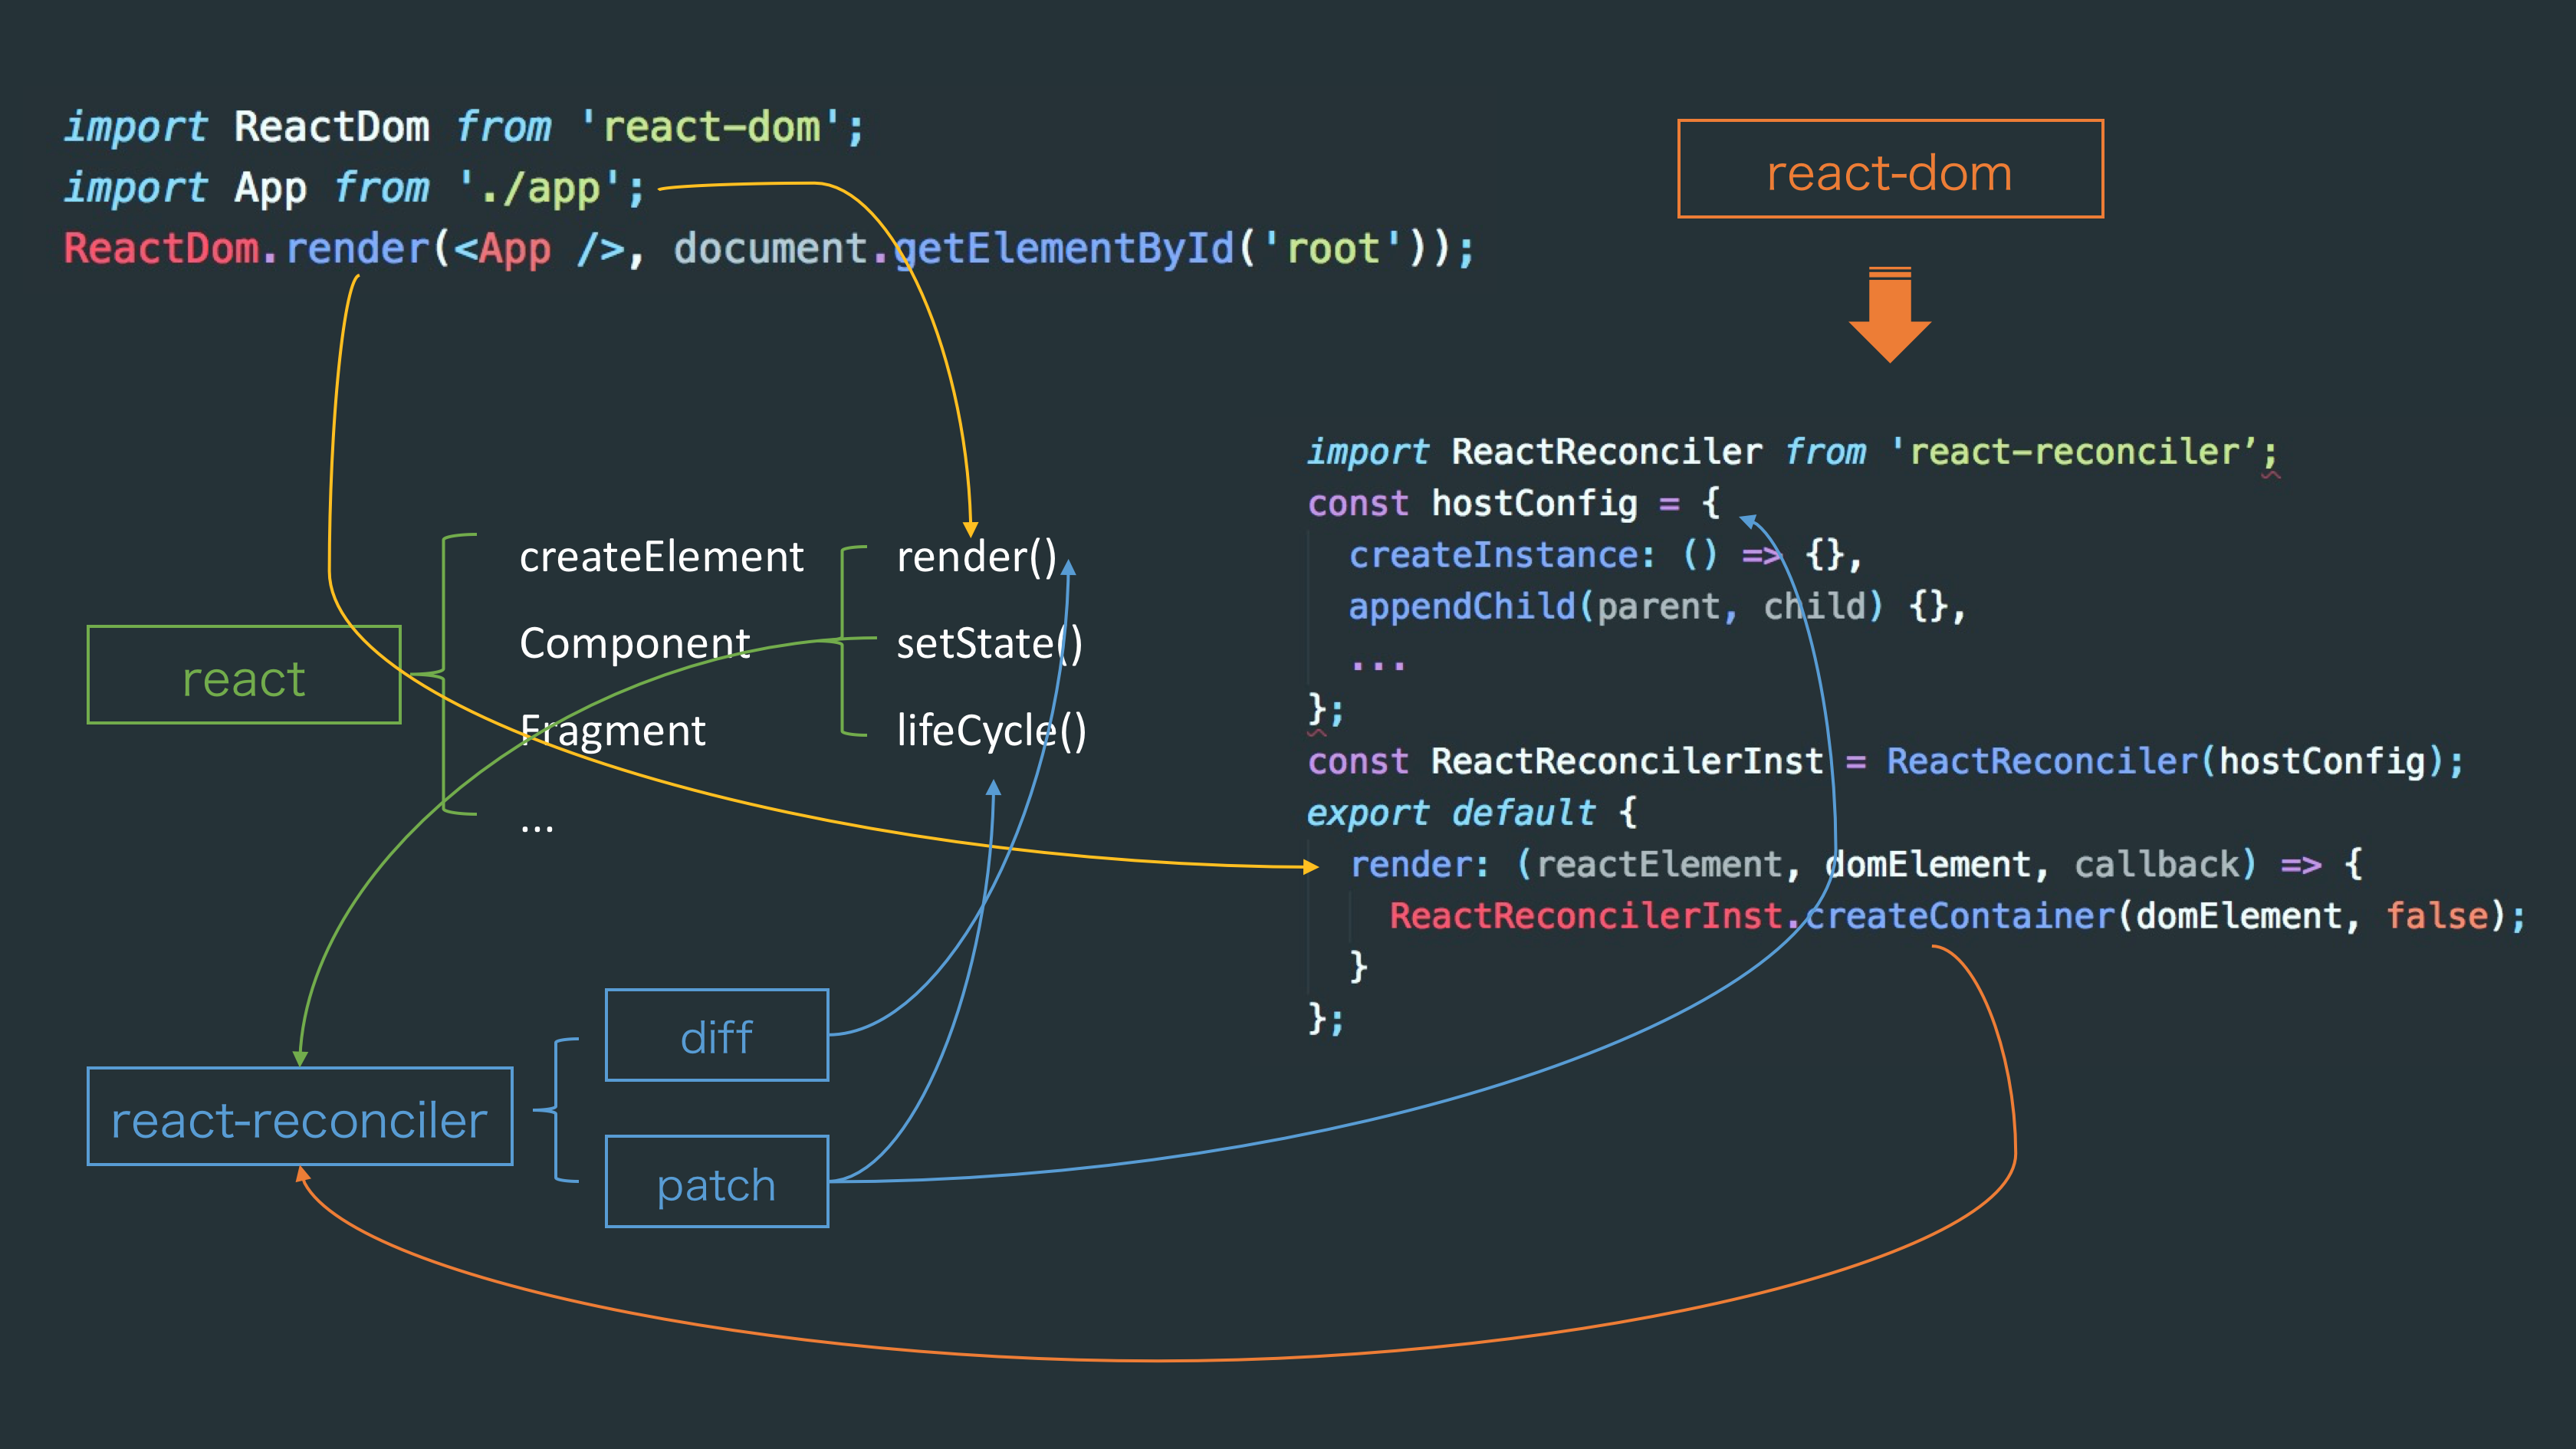Screen dimensions: 2576x1449
Task: Click 'hostConfig' in the const declaration
Action: 1534,503
